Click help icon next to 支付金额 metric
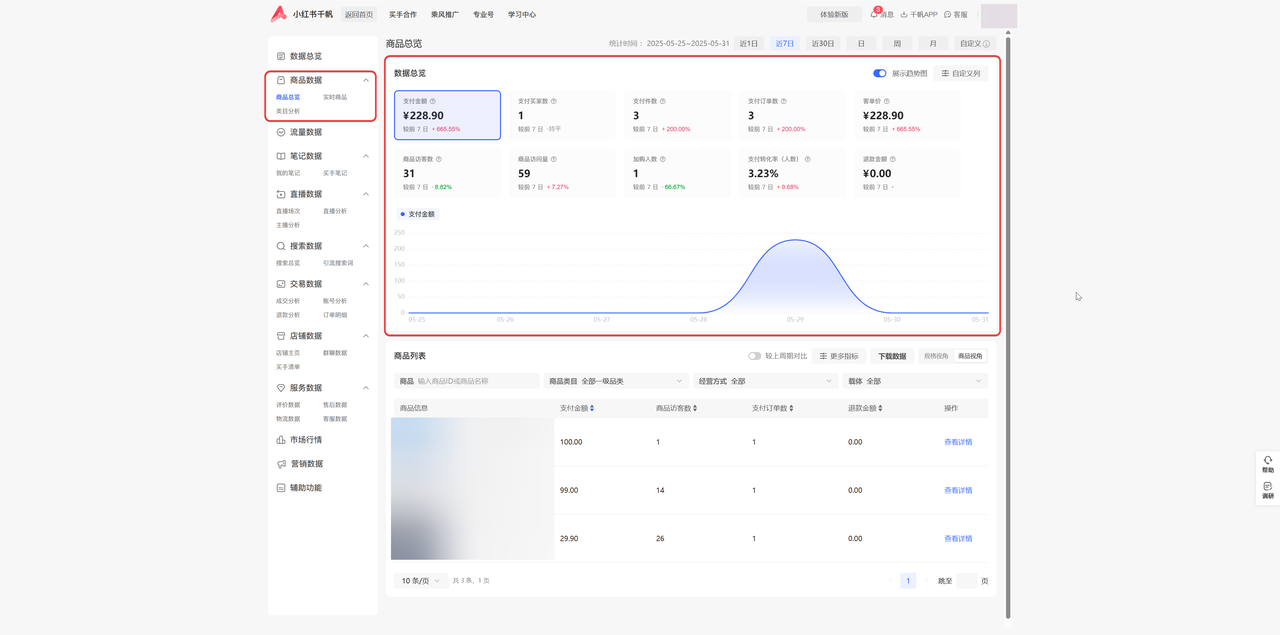The width and height of the screenshot is (1280, 635). (x=433, y=101)
